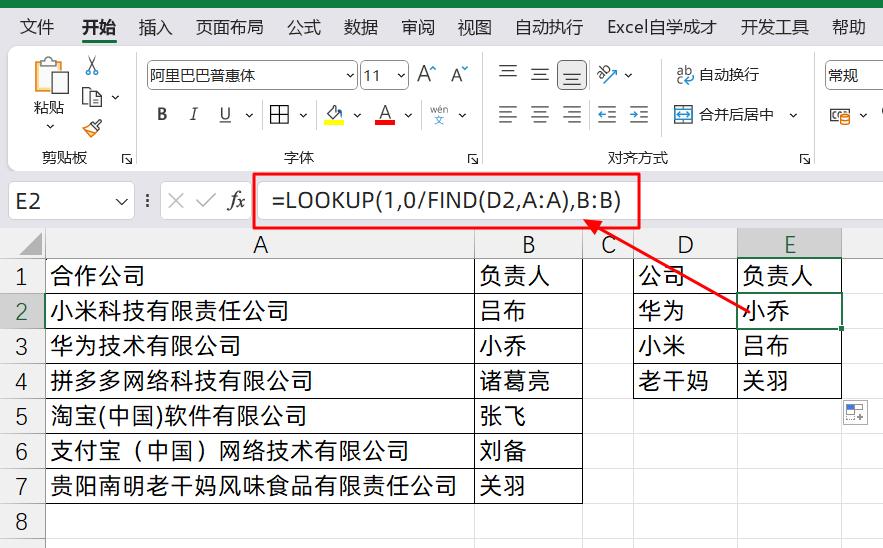The width and height of the screenshot is (883, 548).
Task: Switch to the 开发工具 tab
Action: (775, 26)
